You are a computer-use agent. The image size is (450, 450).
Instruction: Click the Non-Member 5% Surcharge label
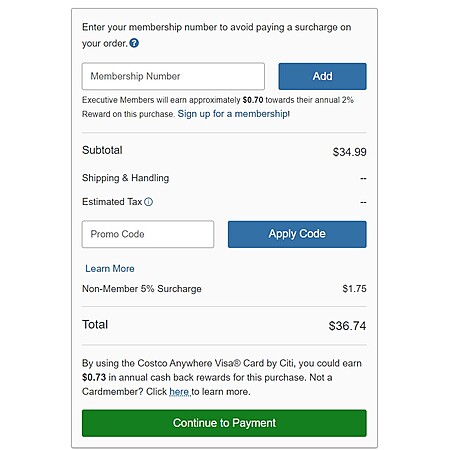pos(142,289)
